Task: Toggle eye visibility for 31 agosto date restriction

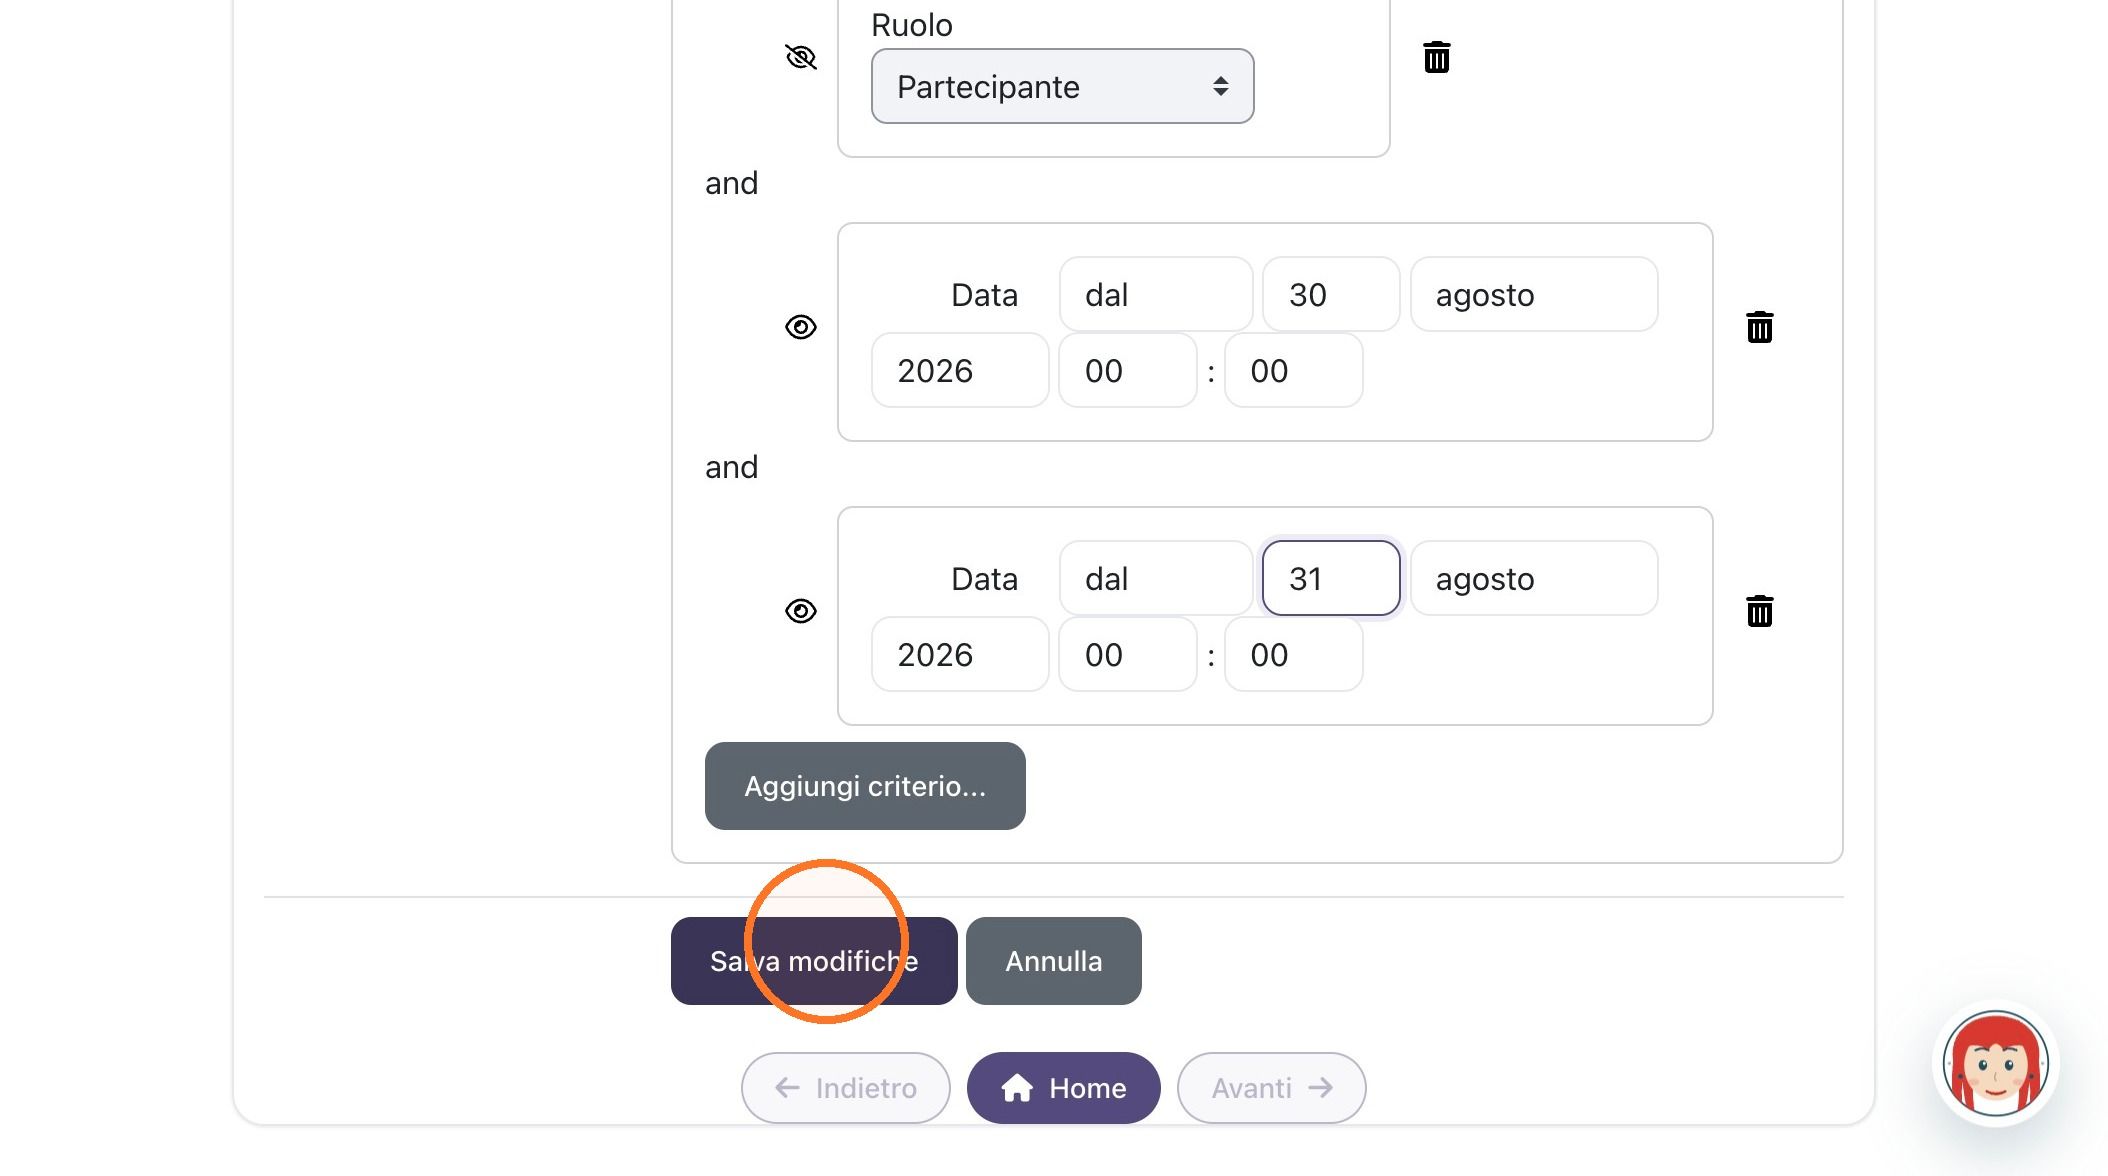Action: pos(801,611)
